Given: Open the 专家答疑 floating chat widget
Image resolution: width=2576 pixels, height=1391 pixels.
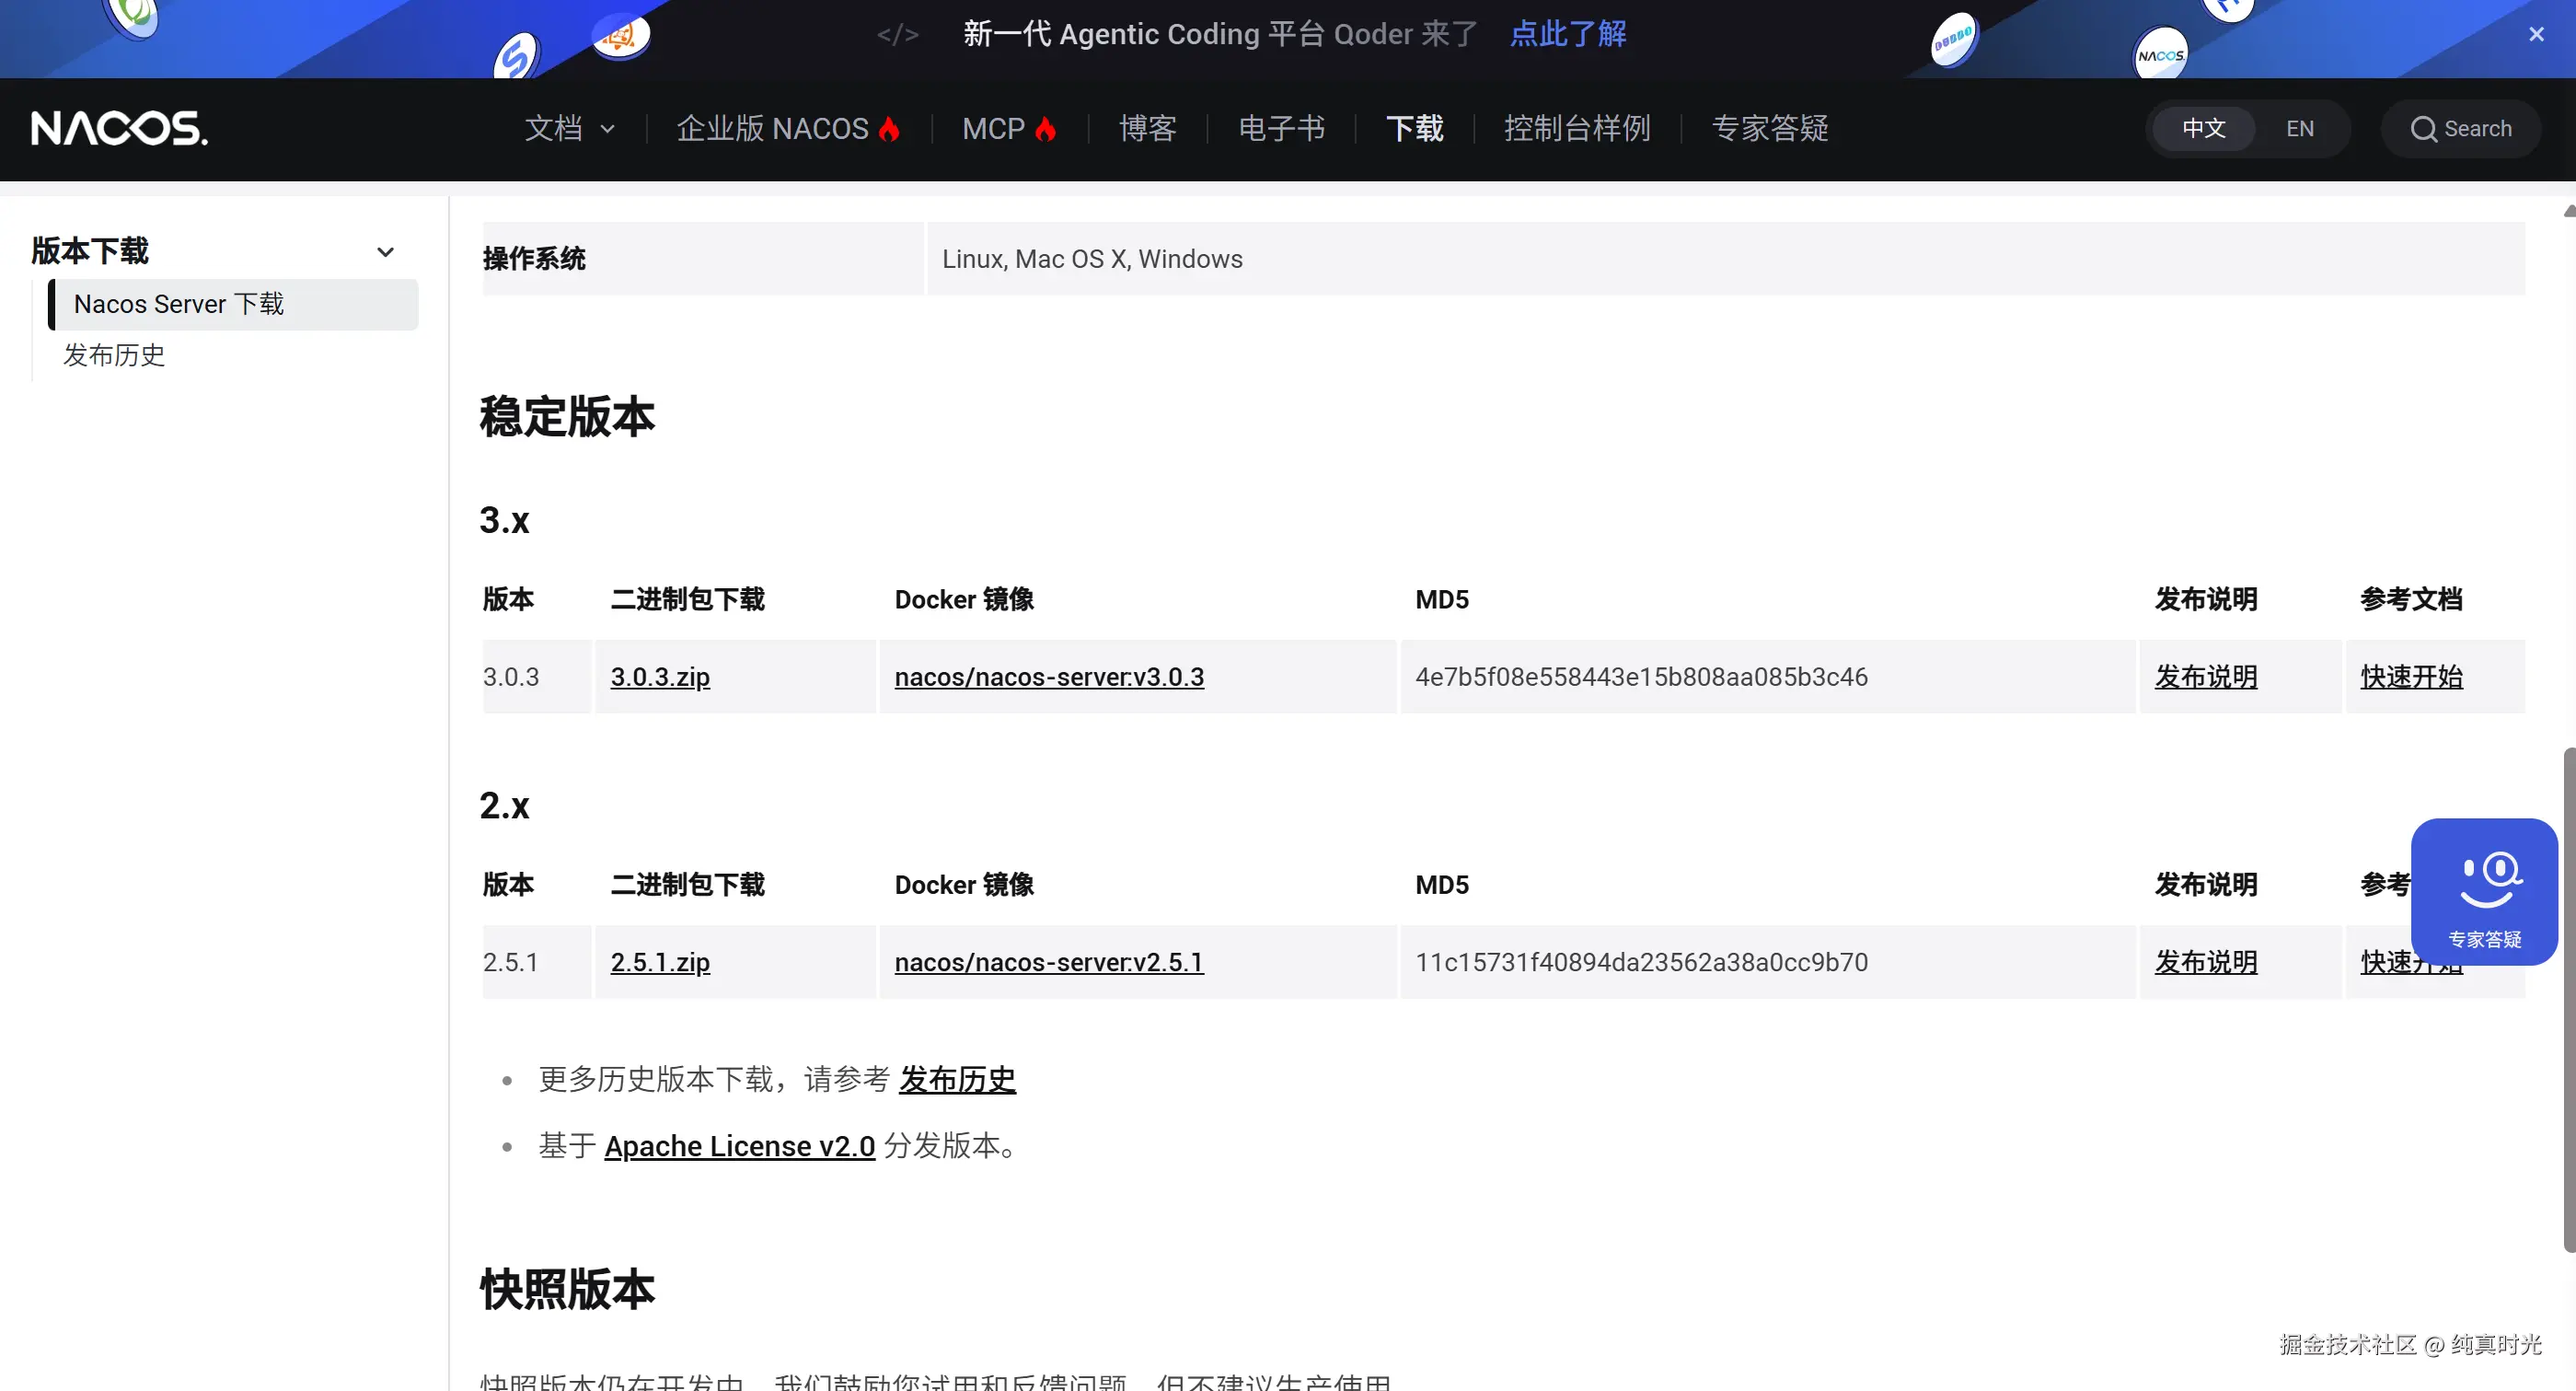Looking at the screenshot, I should pos(2484,890).
